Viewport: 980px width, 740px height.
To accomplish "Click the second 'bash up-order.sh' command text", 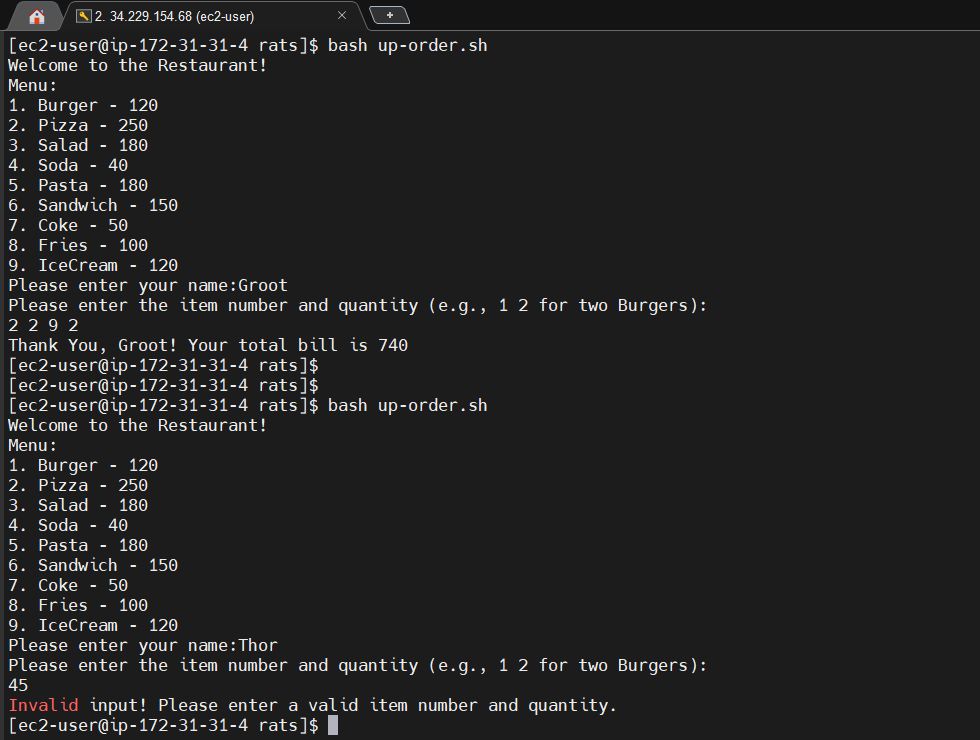I will tap(408, 406).
